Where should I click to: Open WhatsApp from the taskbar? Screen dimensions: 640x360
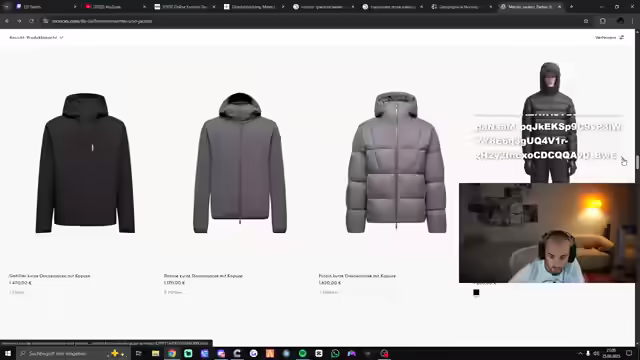point(335,353)
